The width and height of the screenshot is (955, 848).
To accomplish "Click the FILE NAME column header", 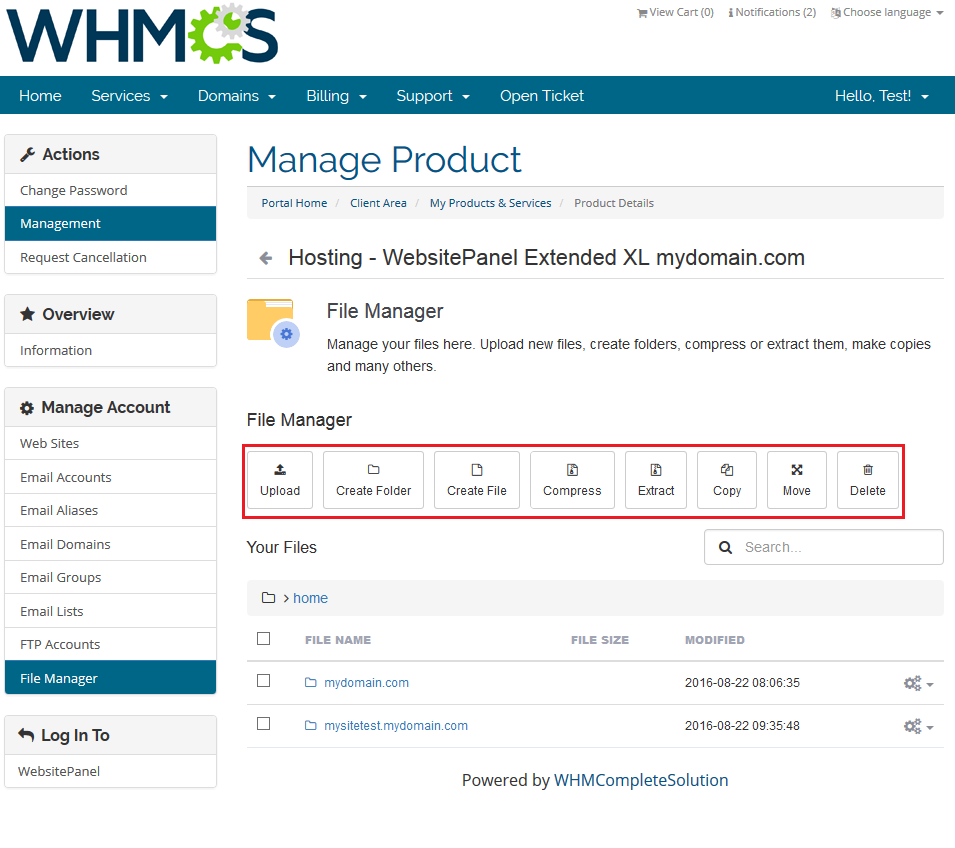I will 338,640.
